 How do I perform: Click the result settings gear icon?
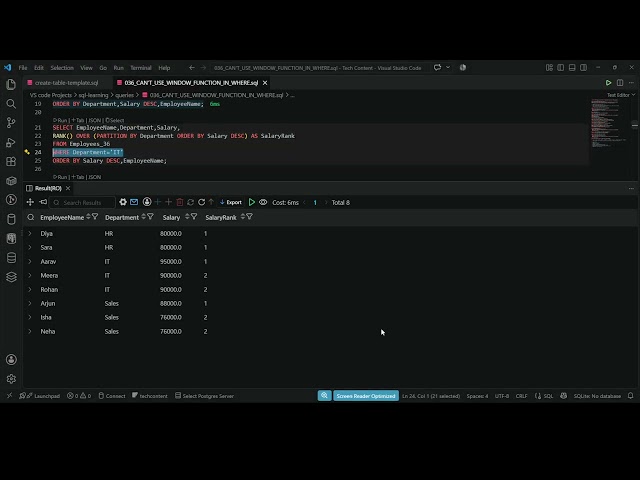click(x=123, y=202)
